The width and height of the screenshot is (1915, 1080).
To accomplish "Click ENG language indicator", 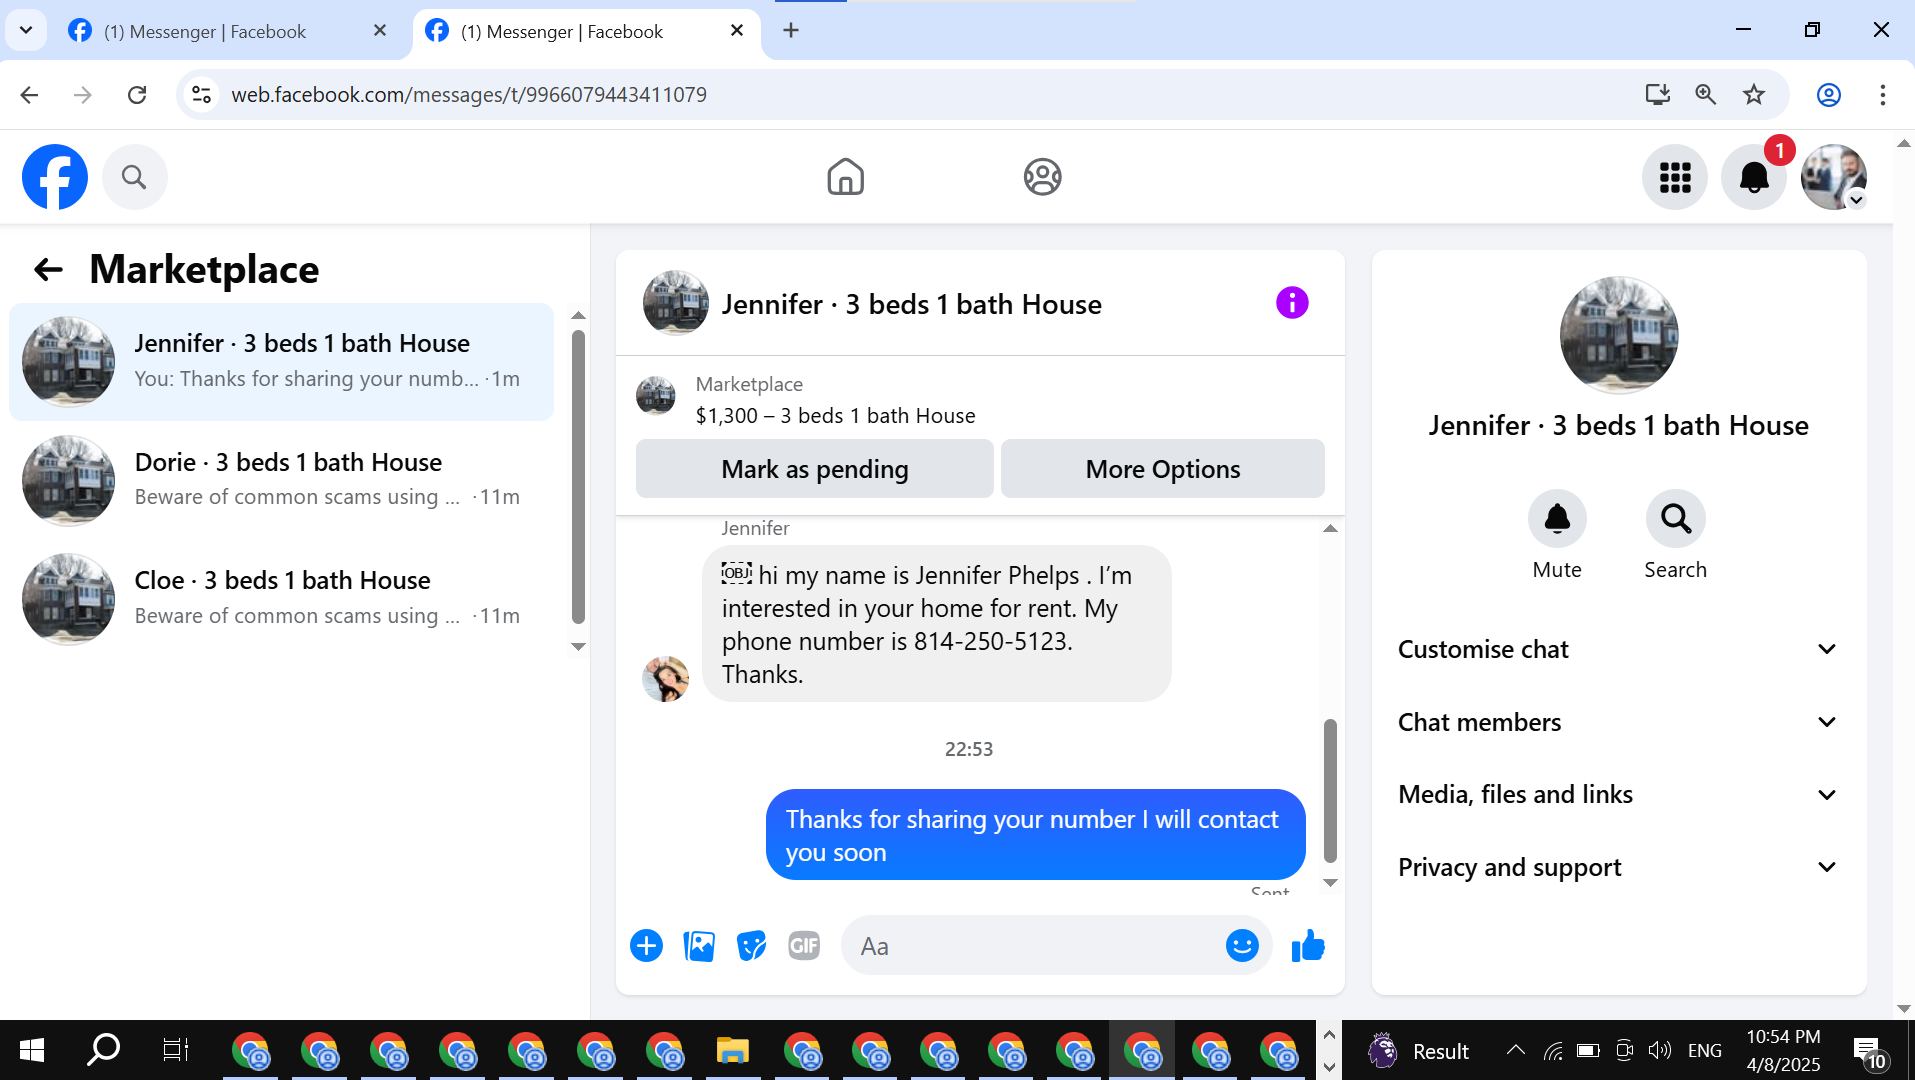I will (x=1704, y=1050).
